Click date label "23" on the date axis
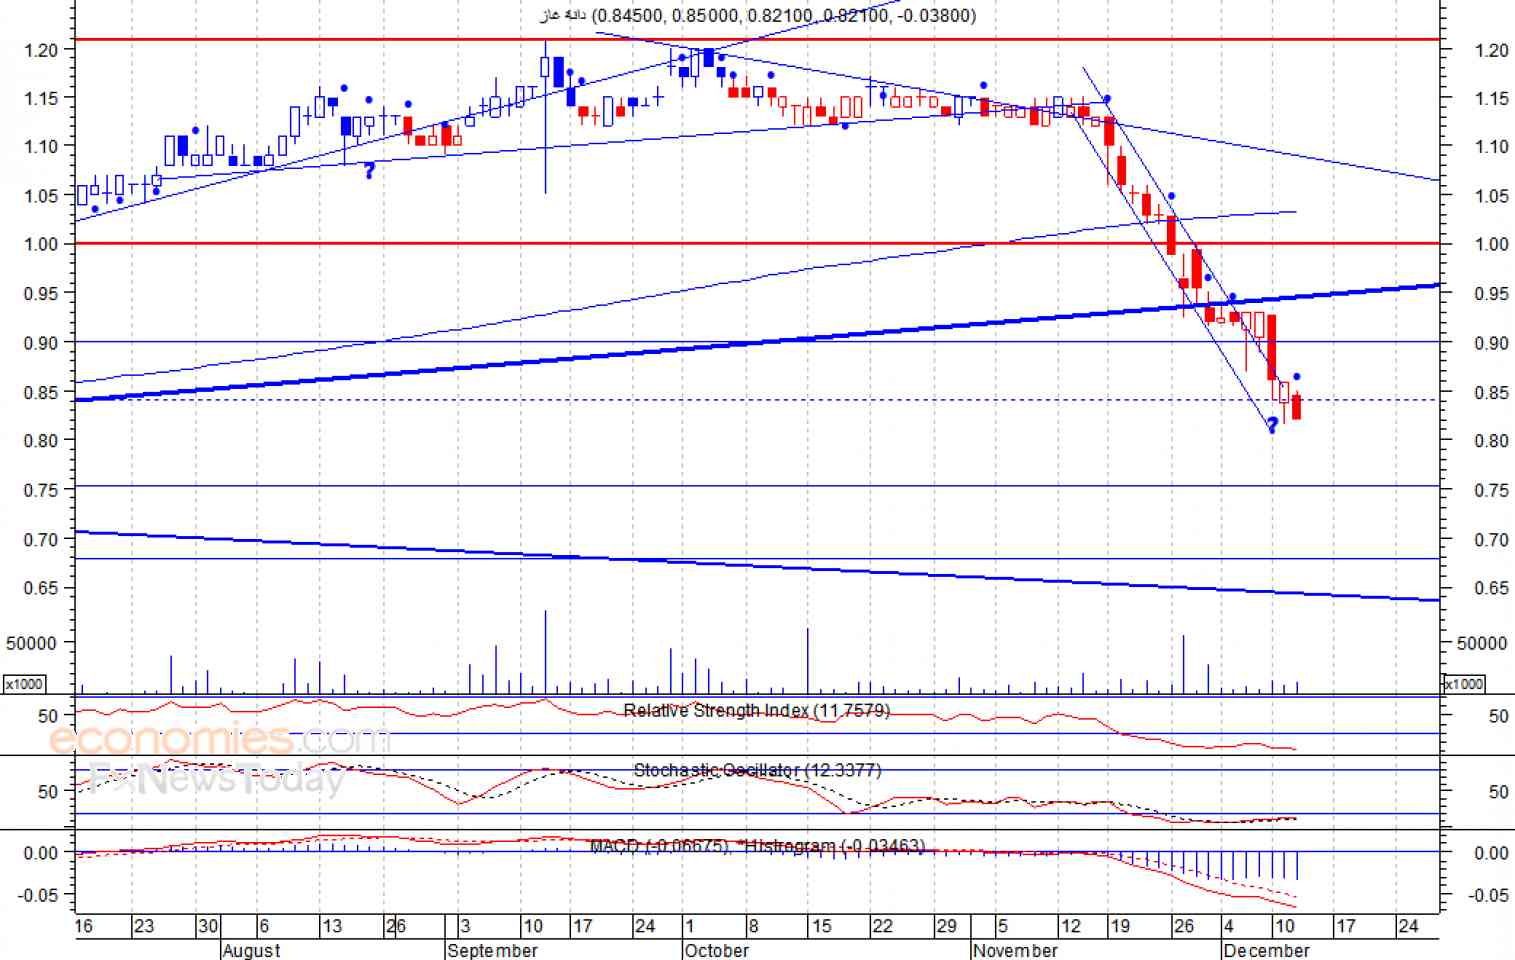The width and height of the screenshot is (1515, 960). click(144, 926)
